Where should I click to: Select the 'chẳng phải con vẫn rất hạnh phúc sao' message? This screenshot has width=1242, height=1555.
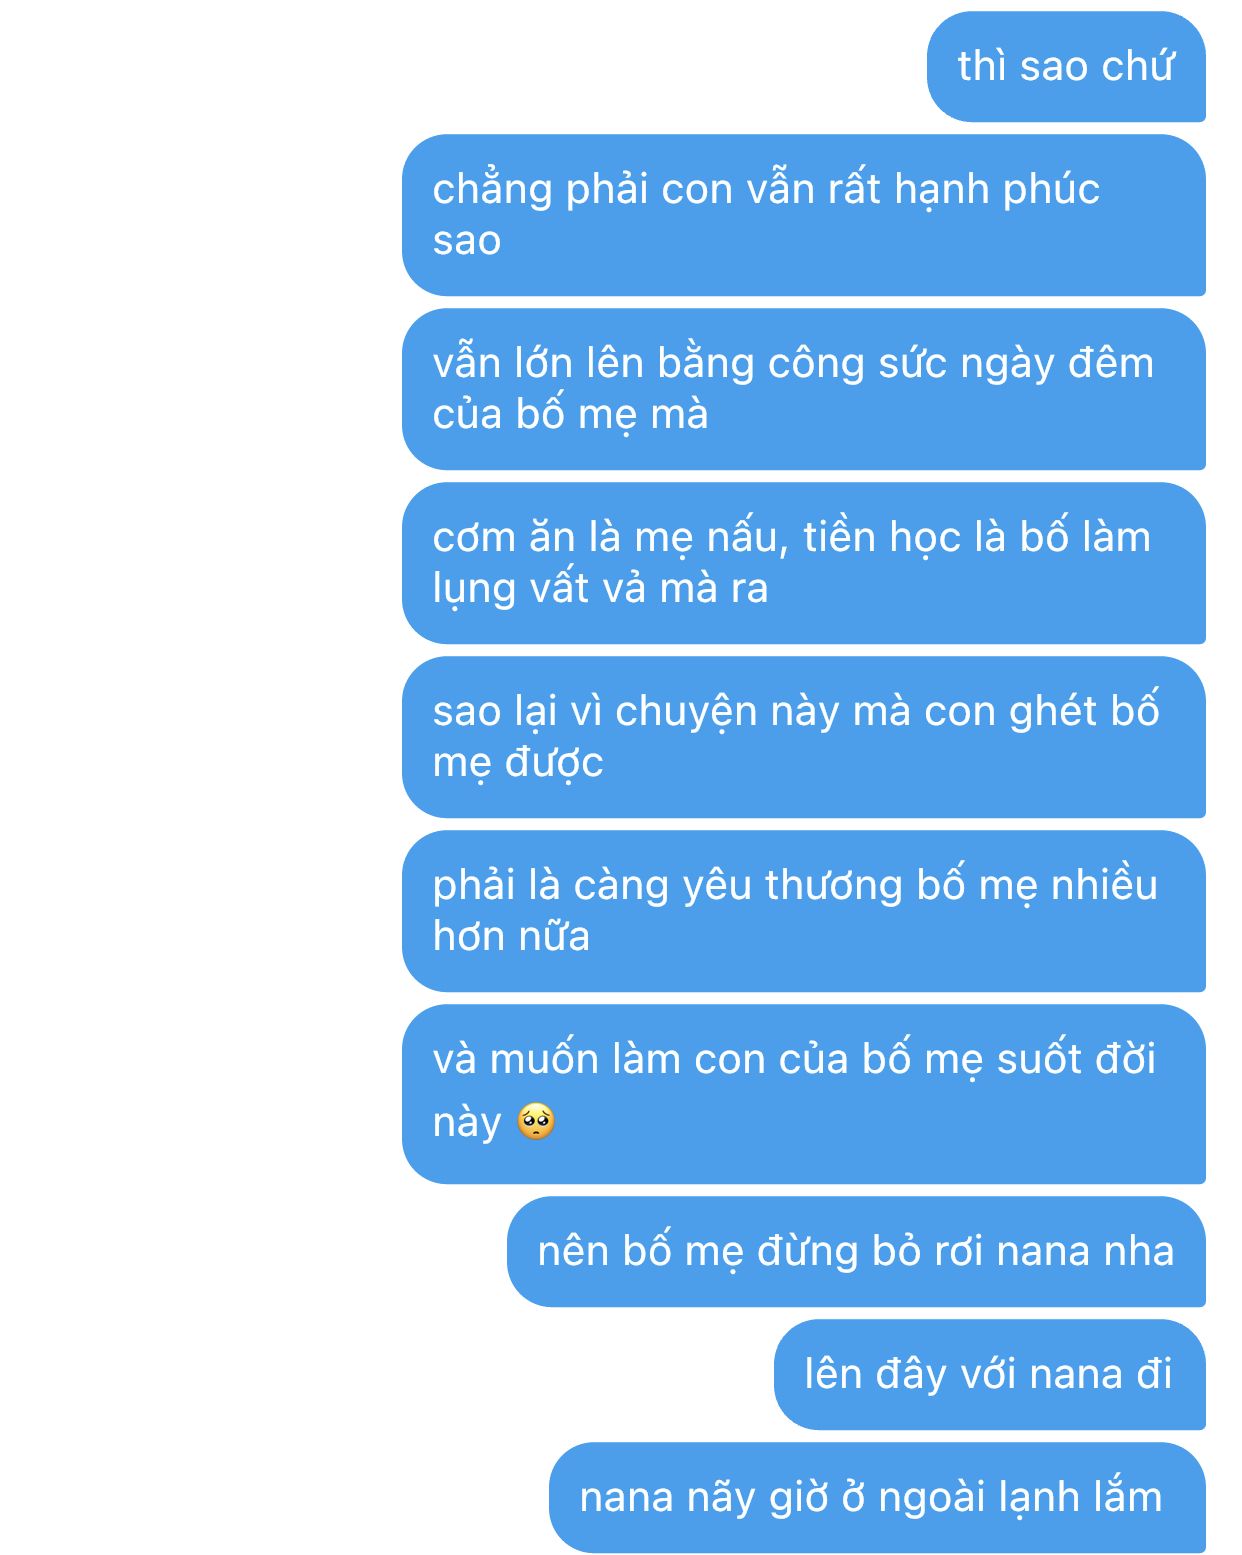(804, 215)
